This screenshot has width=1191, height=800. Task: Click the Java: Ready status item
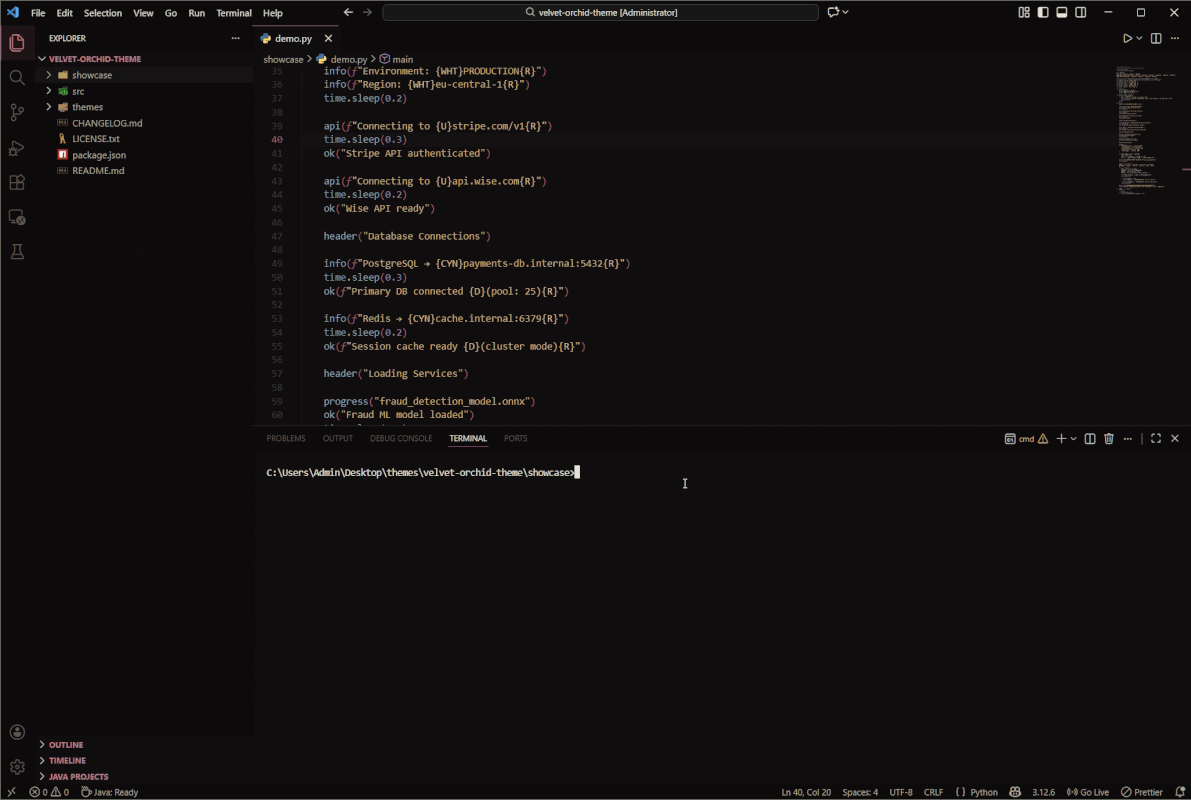click(x=110, y=792)
